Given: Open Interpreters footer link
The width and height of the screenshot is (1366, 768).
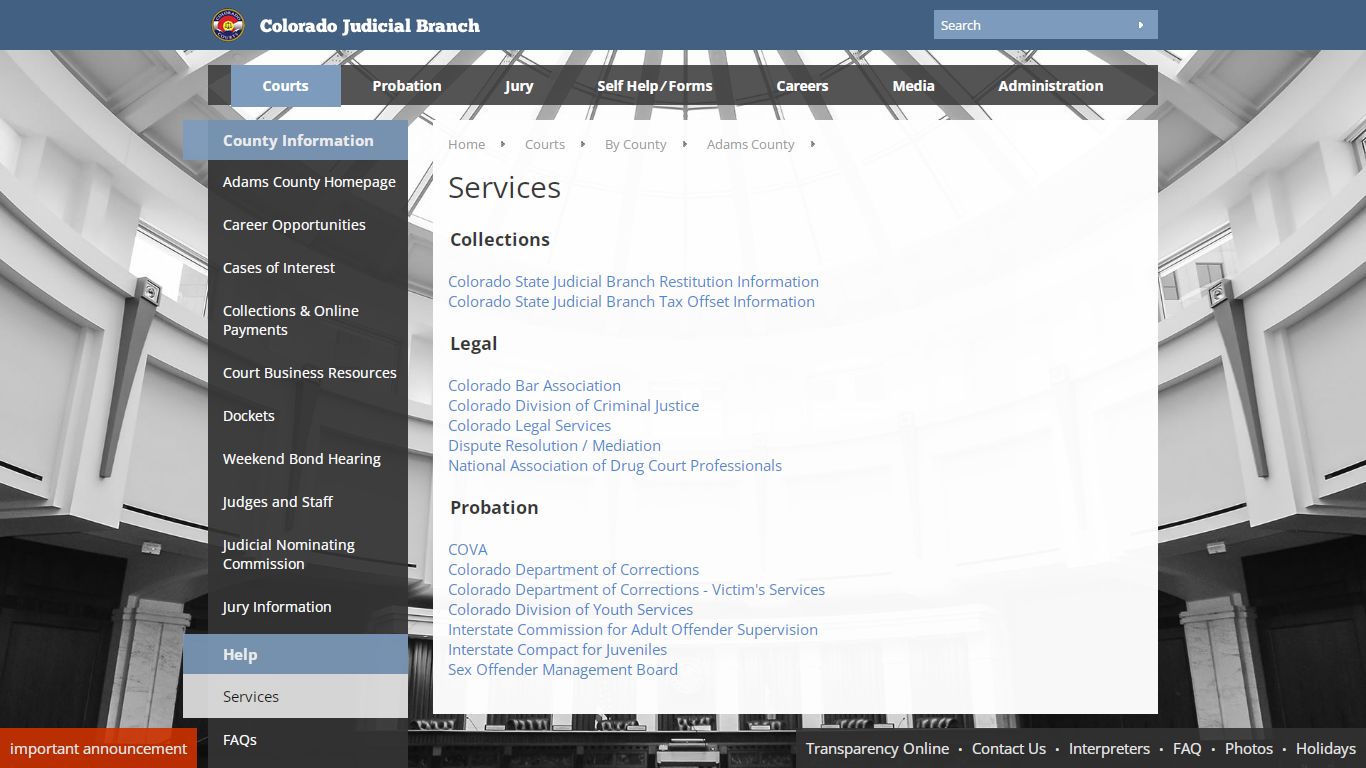Looking at the screenshot, I should 1109,748.
